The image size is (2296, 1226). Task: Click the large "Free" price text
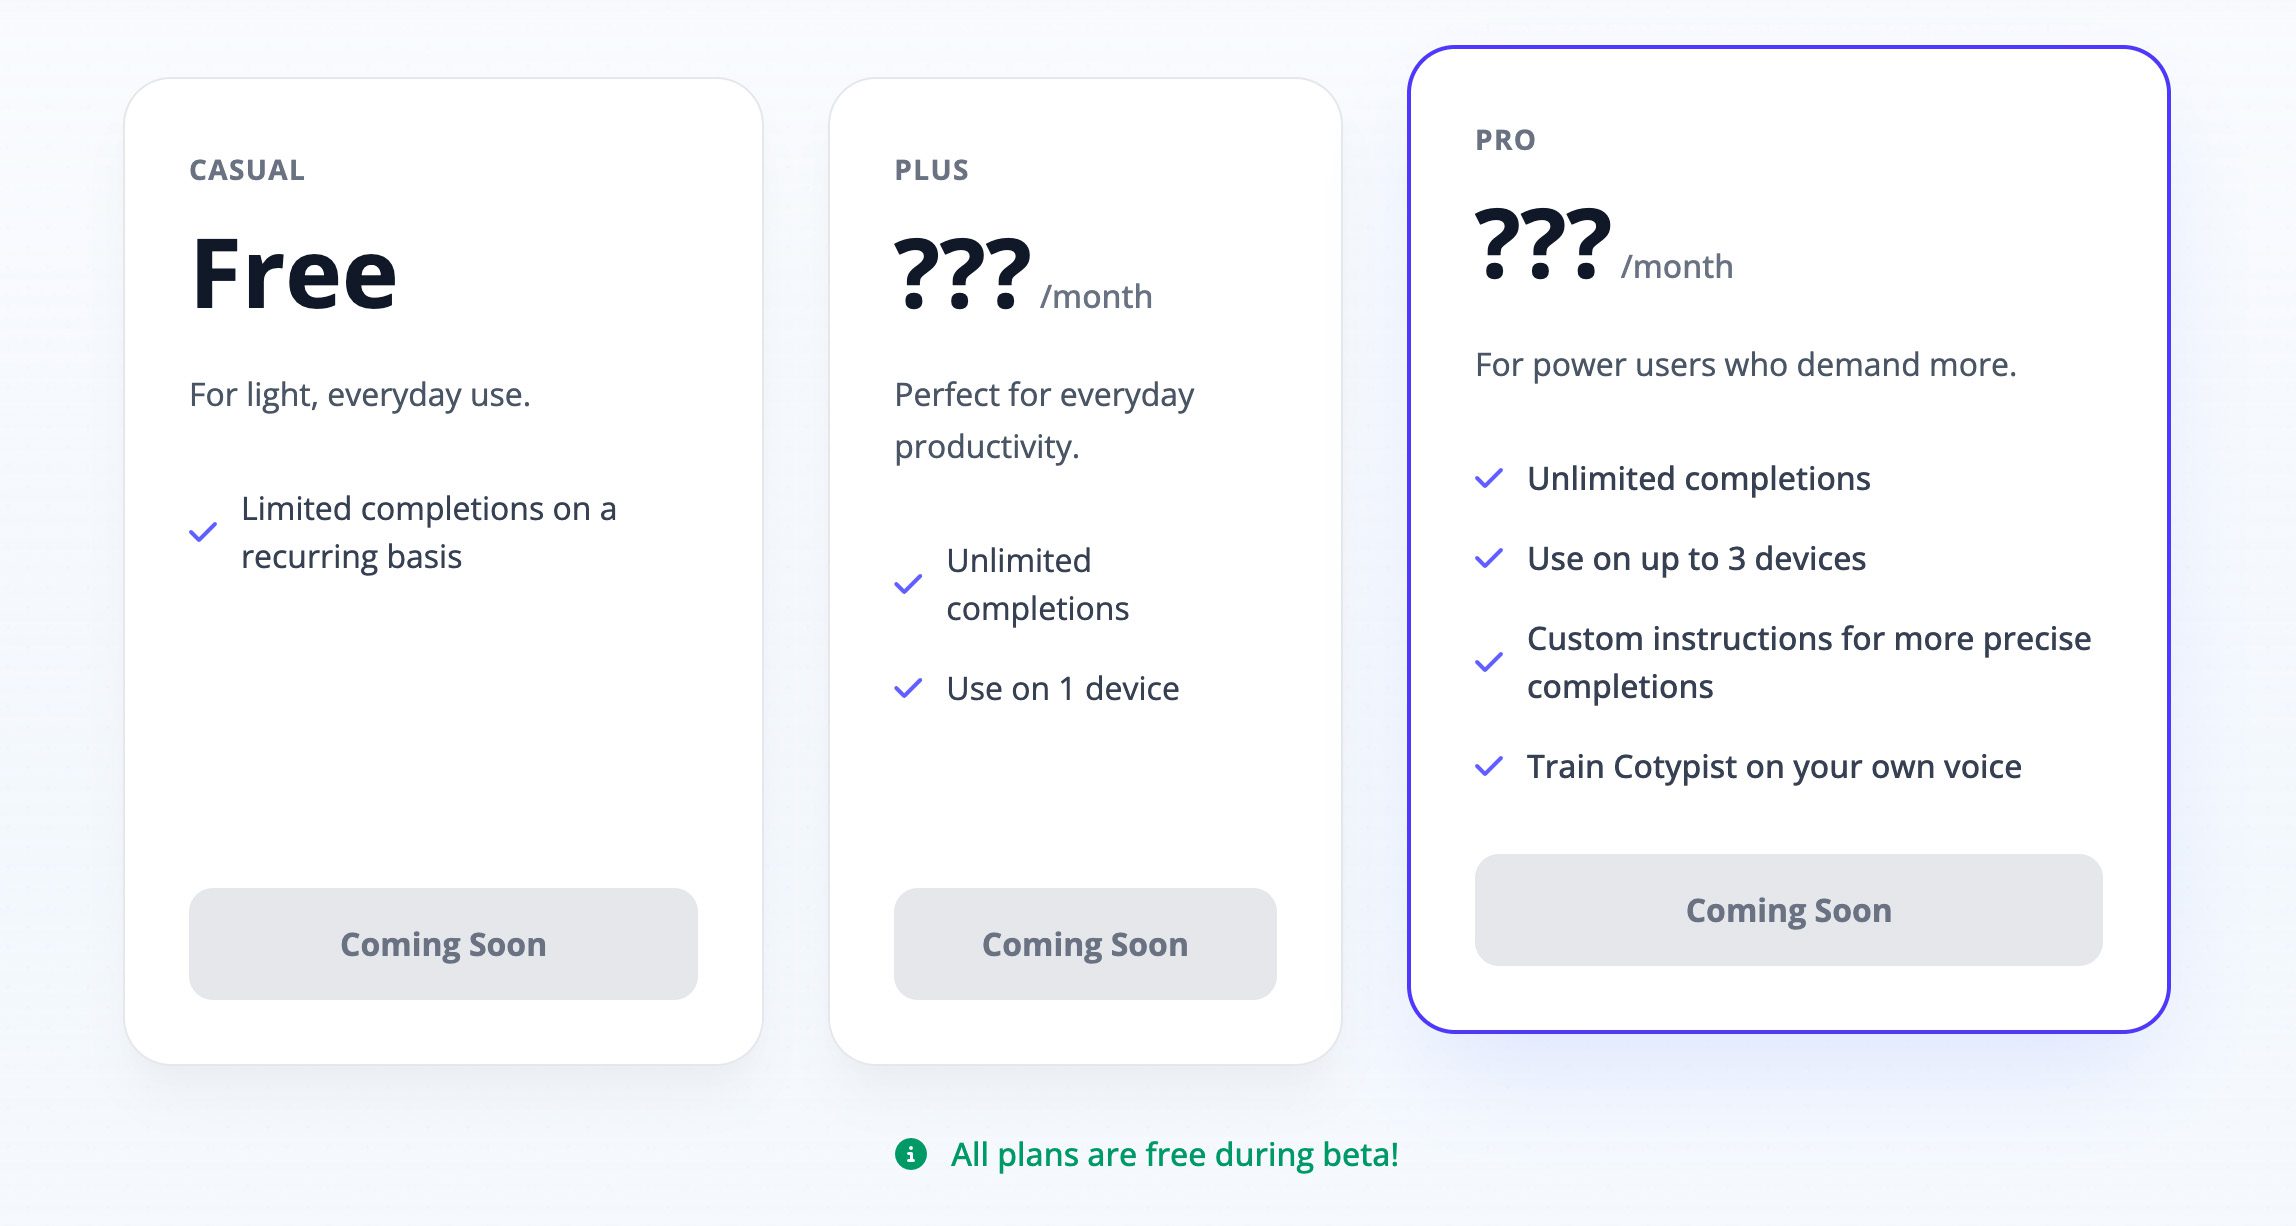click(294, 273)
